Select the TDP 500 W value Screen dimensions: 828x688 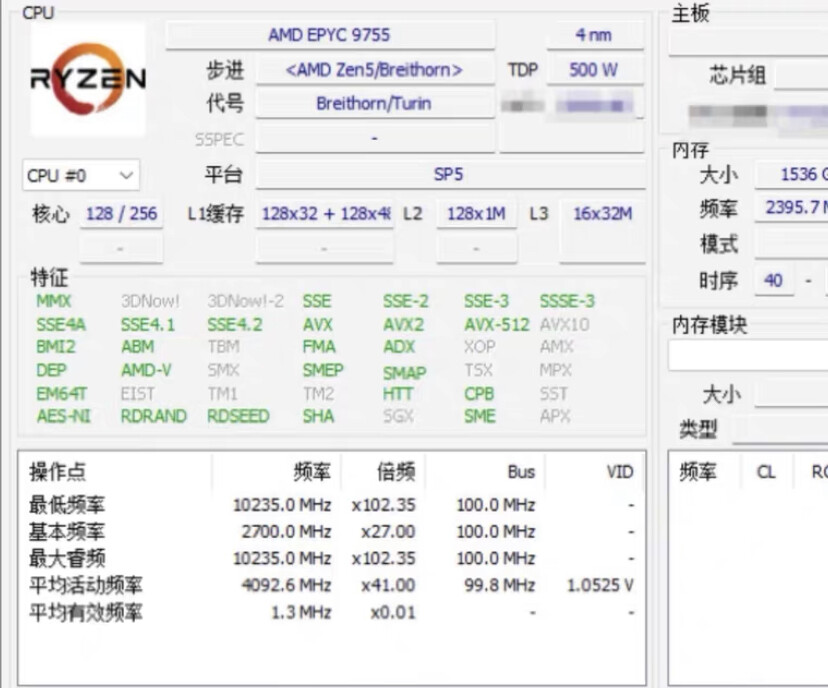594,69
